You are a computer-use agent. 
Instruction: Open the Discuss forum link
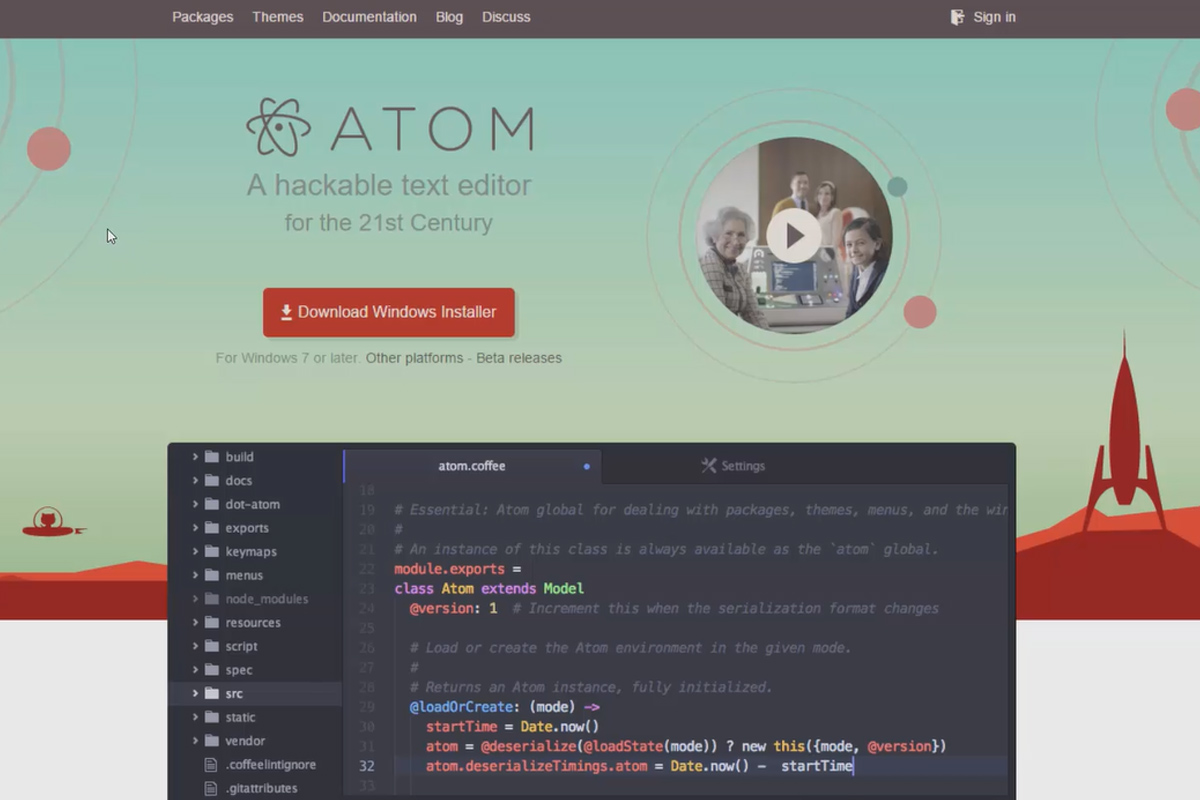click(x=506, y=17)
